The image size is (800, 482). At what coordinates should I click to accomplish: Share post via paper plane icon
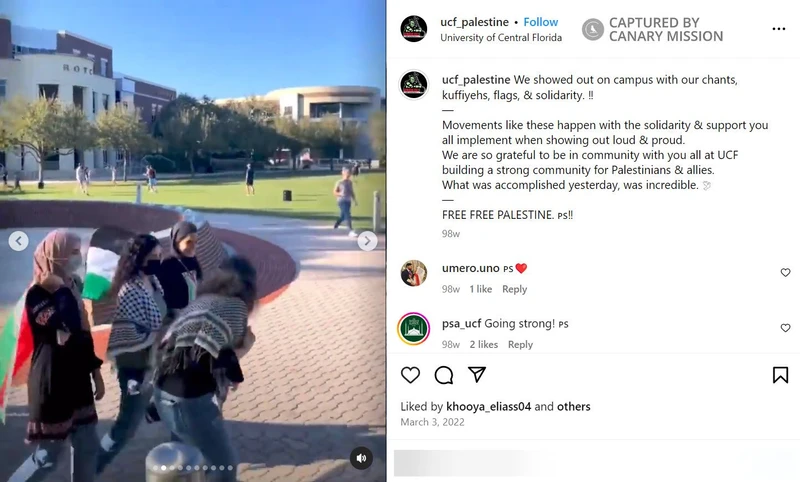(477, 374)
